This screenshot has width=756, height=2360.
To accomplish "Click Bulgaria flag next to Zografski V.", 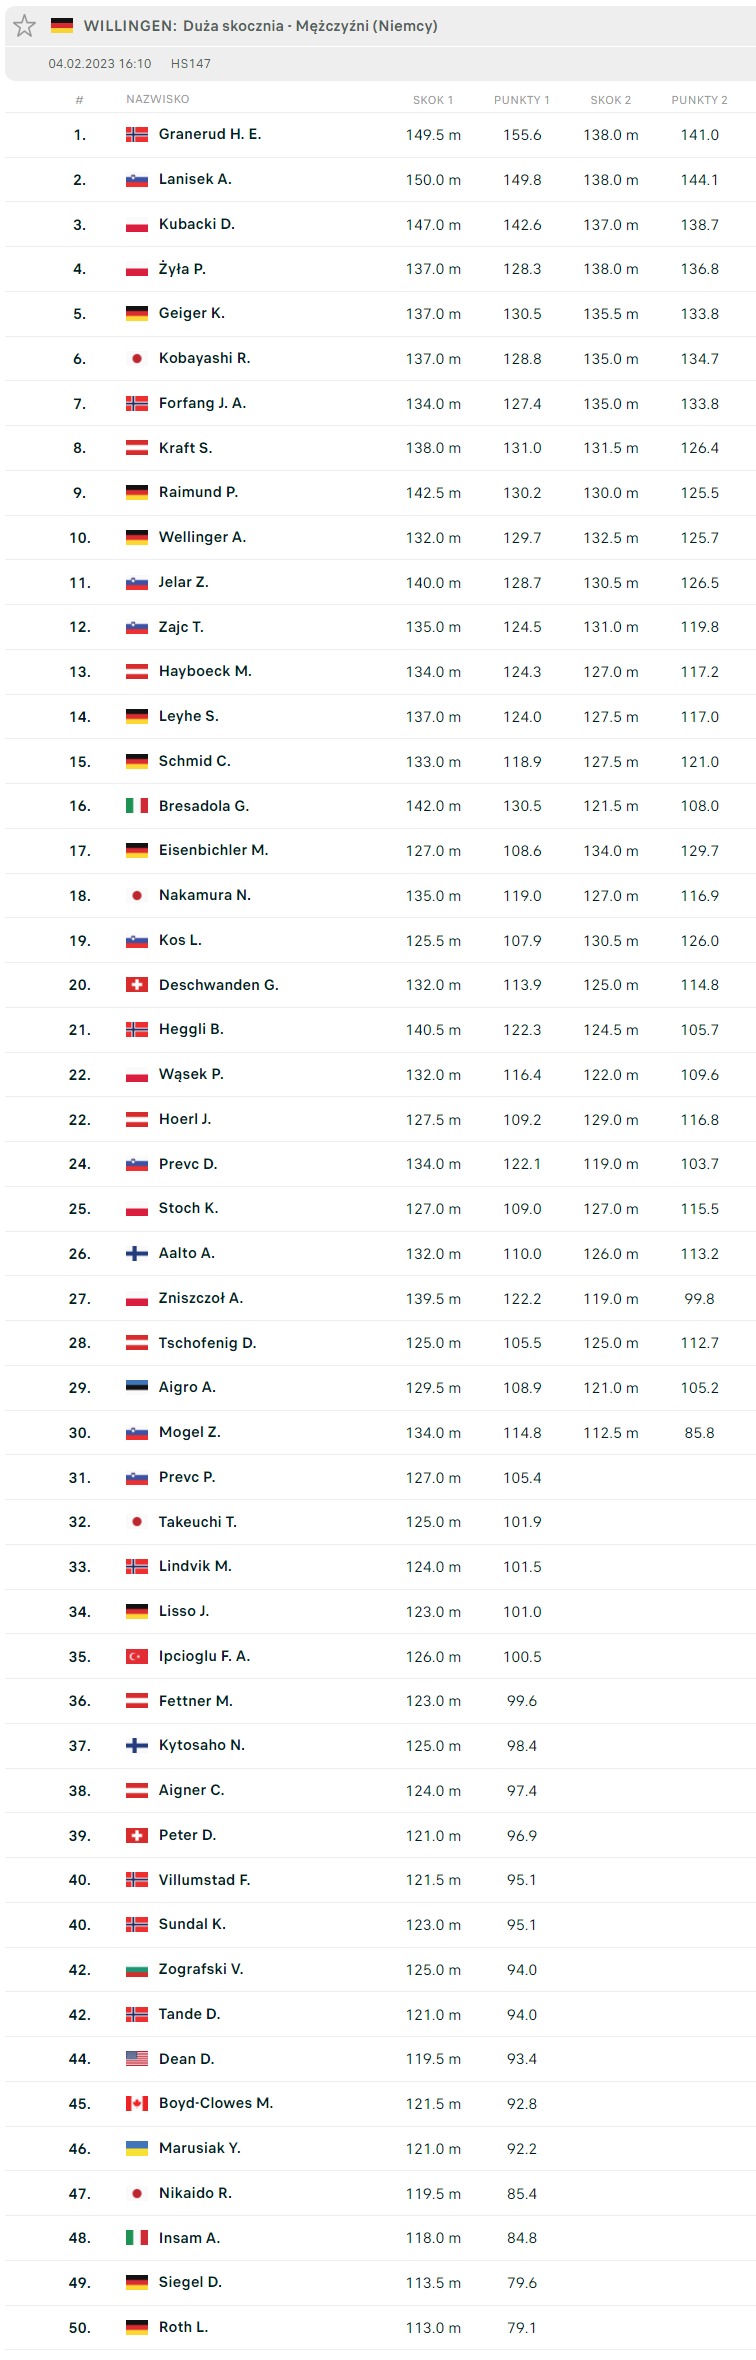I will click(137, 1969).
